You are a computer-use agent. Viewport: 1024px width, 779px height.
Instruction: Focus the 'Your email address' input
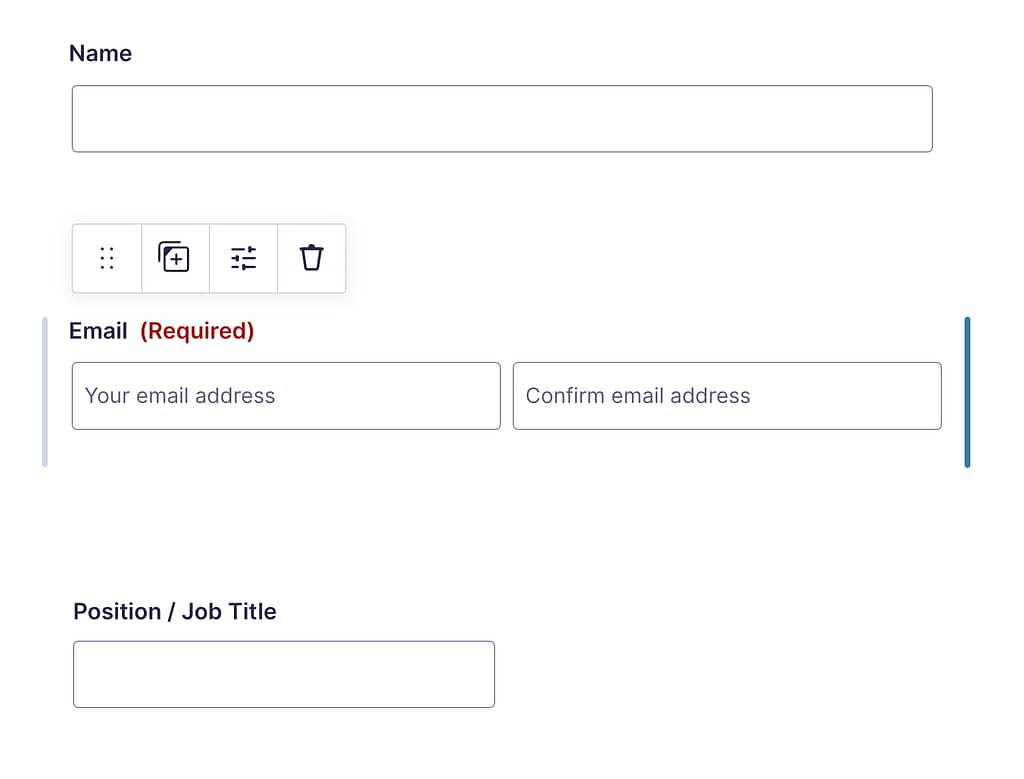(x=286, y=396)
